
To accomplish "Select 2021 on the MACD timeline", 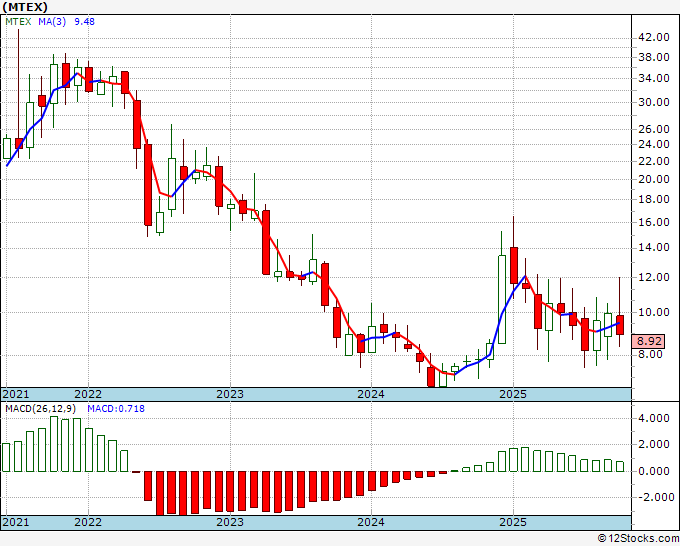I will [x=16, y=522].
